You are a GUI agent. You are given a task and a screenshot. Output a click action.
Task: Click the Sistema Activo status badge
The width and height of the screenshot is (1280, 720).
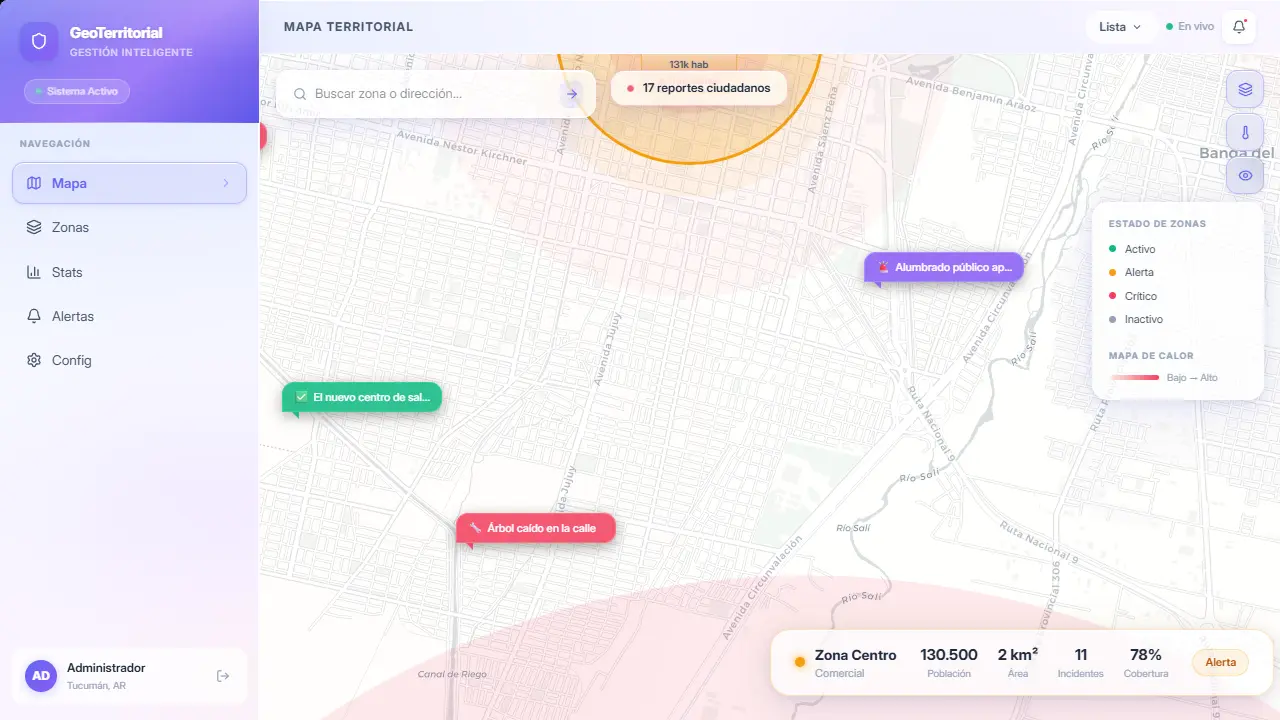coord(77,91)
